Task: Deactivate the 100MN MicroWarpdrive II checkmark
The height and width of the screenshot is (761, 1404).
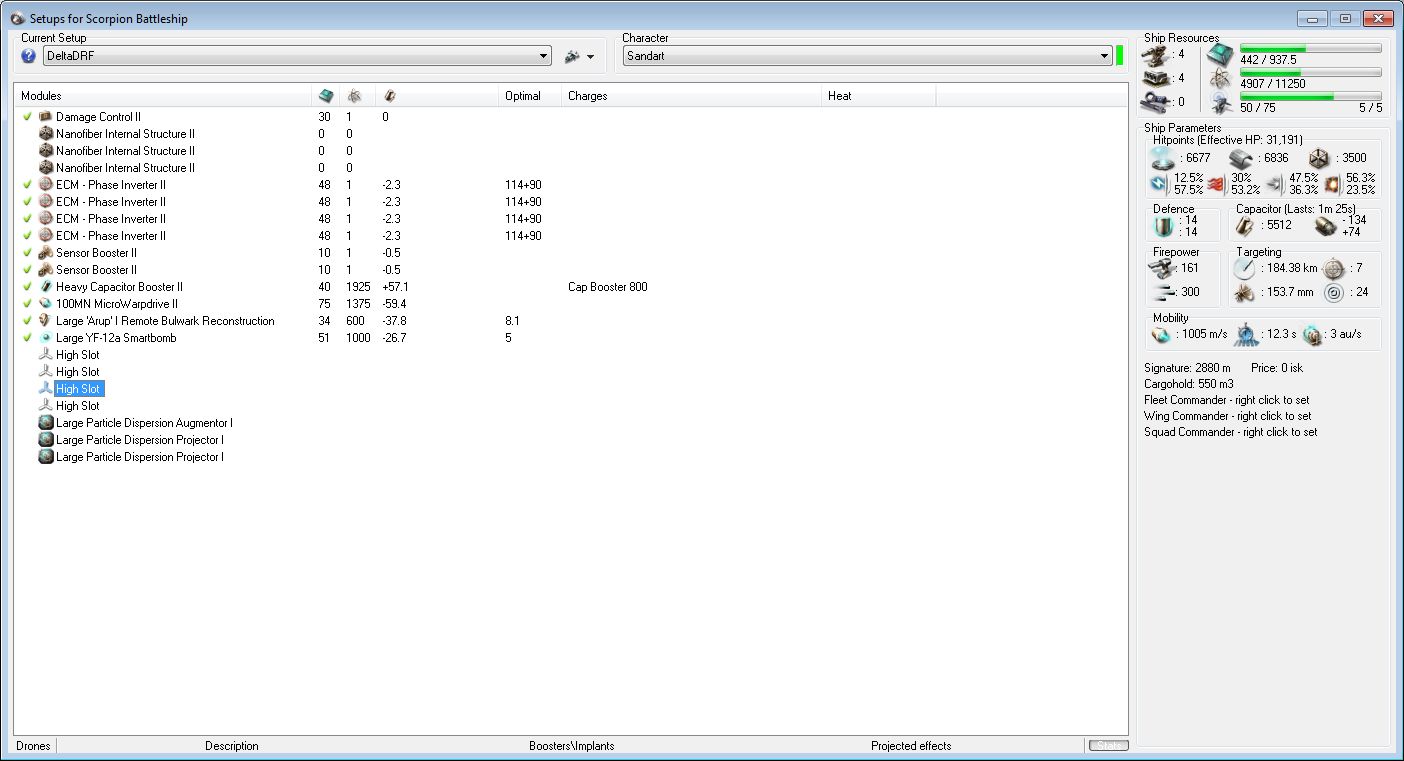Action: [28, 304]
